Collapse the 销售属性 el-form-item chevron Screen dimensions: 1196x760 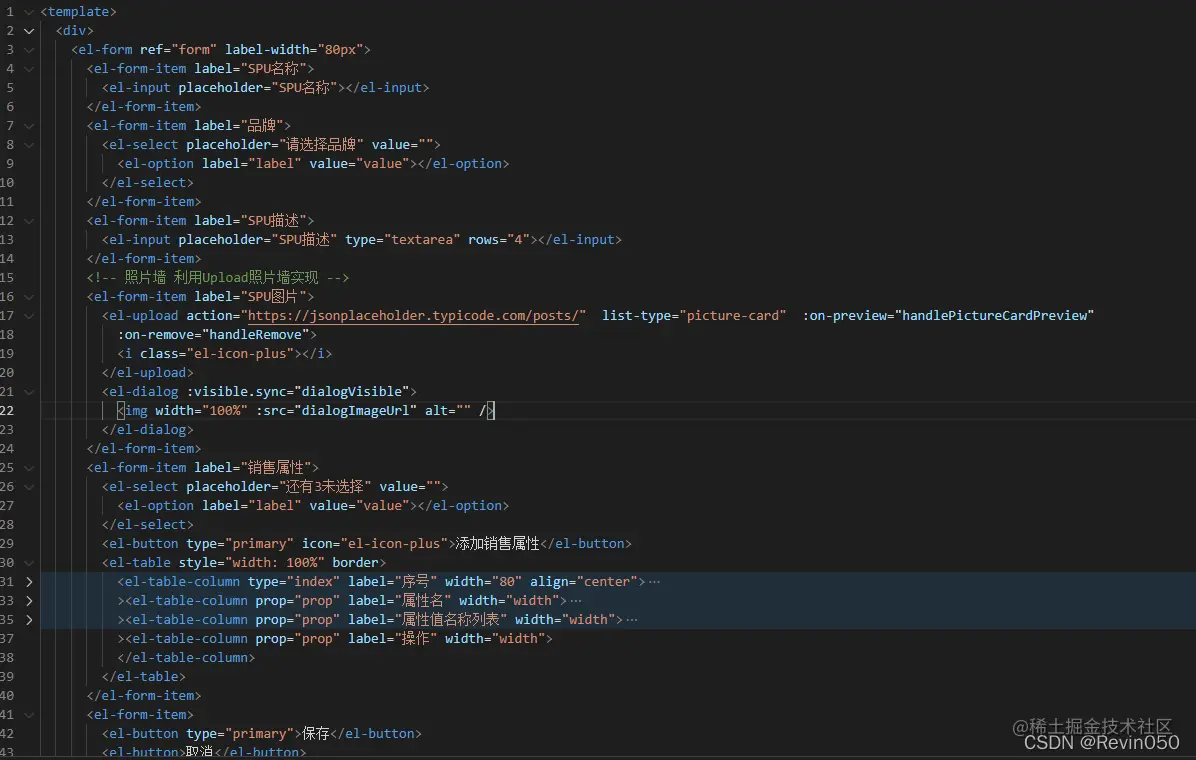click(x=29, y=468)
